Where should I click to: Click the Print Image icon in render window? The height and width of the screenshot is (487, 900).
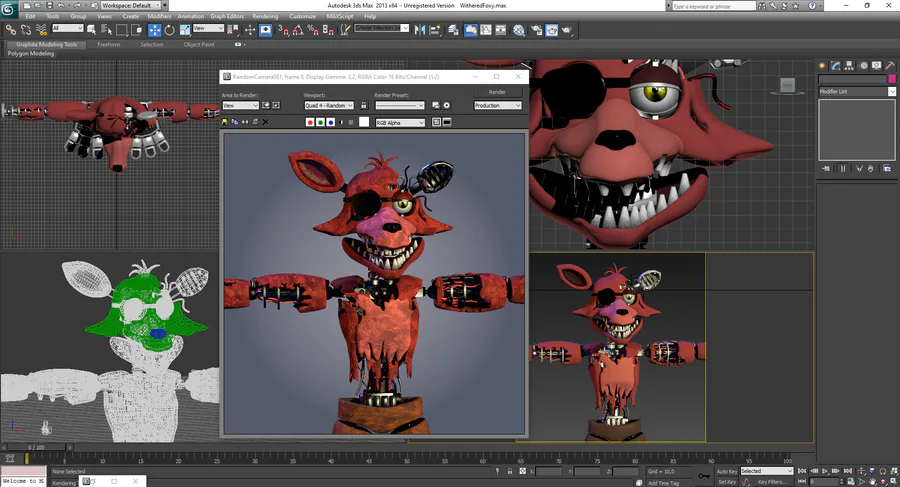tap(255, 122)
